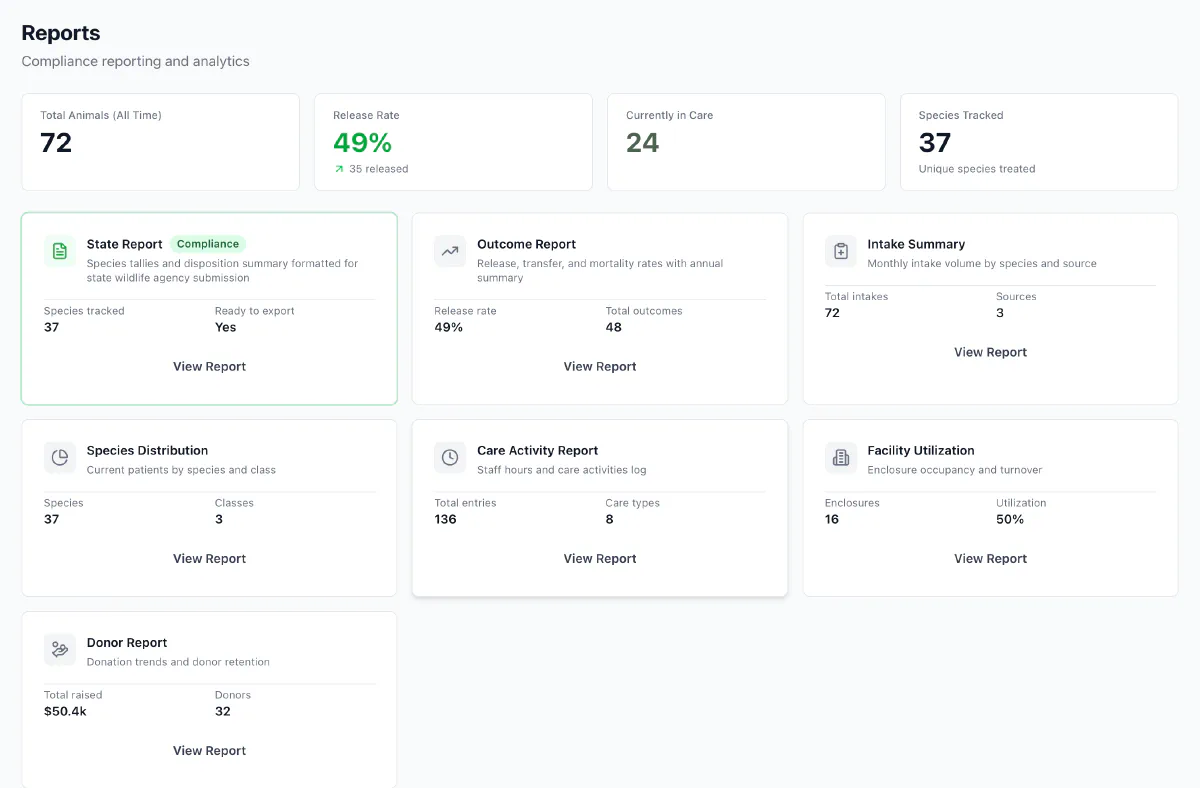
Task: Open View Report for State Report
Action: pos(209,367)
